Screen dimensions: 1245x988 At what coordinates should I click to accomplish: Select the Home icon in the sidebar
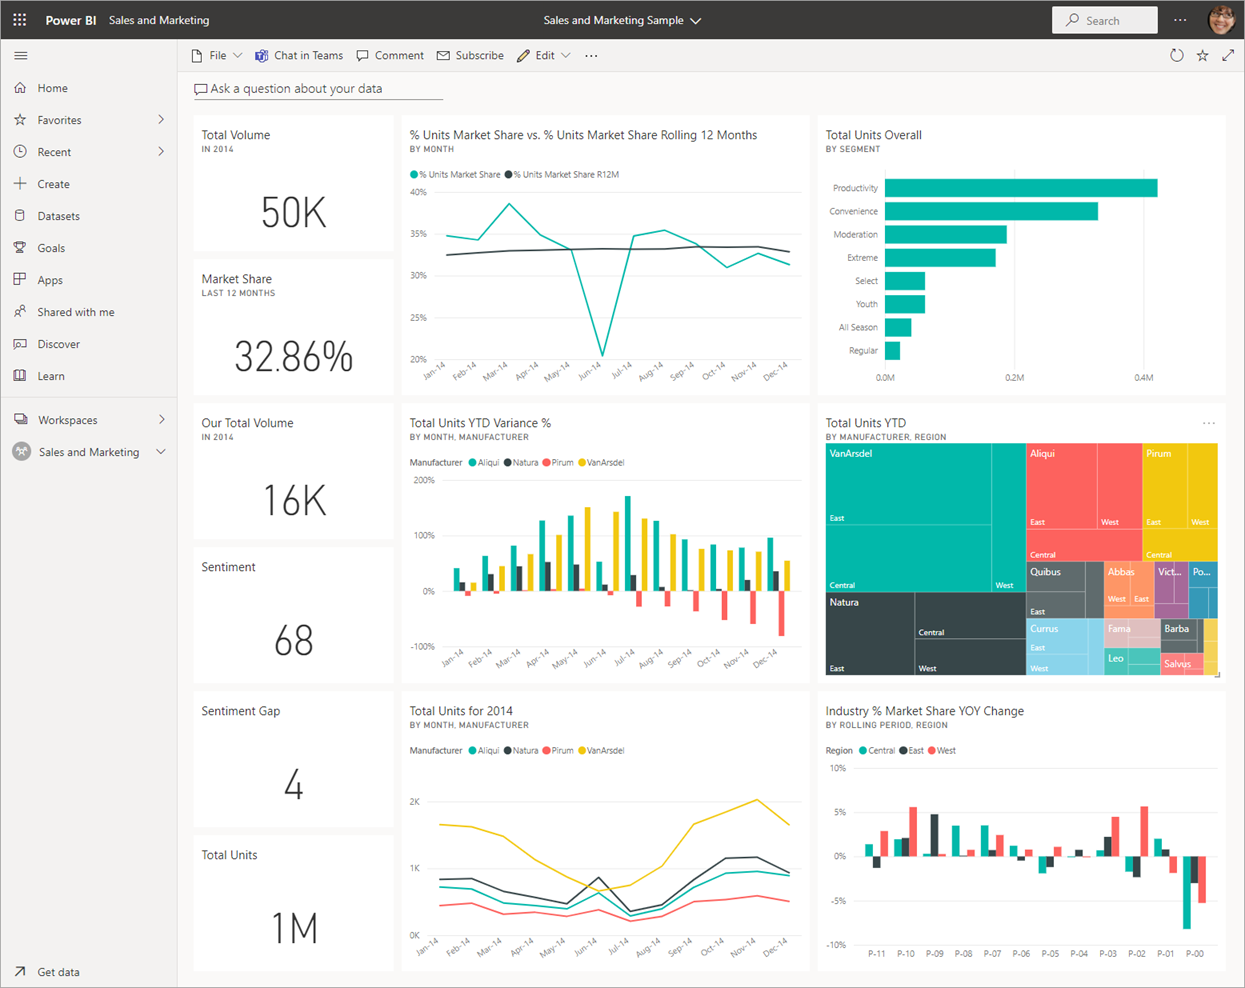click(20, 87)
